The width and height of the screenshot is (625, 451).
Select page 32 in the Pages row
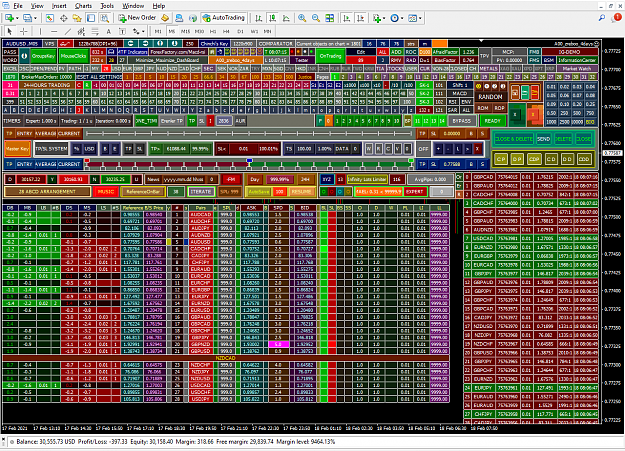593,77
